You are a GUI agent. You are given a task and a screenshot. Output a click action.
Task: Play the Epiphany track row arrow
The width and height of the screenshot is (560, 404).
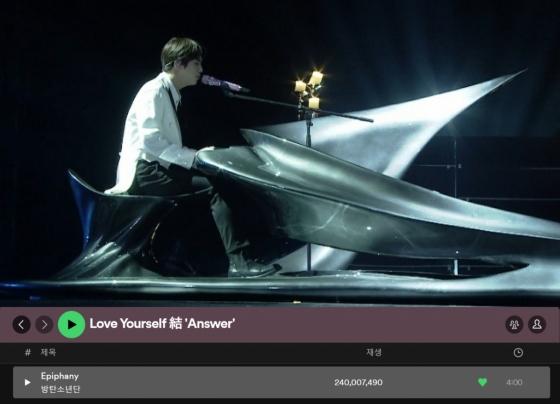[x=28, y=383]
